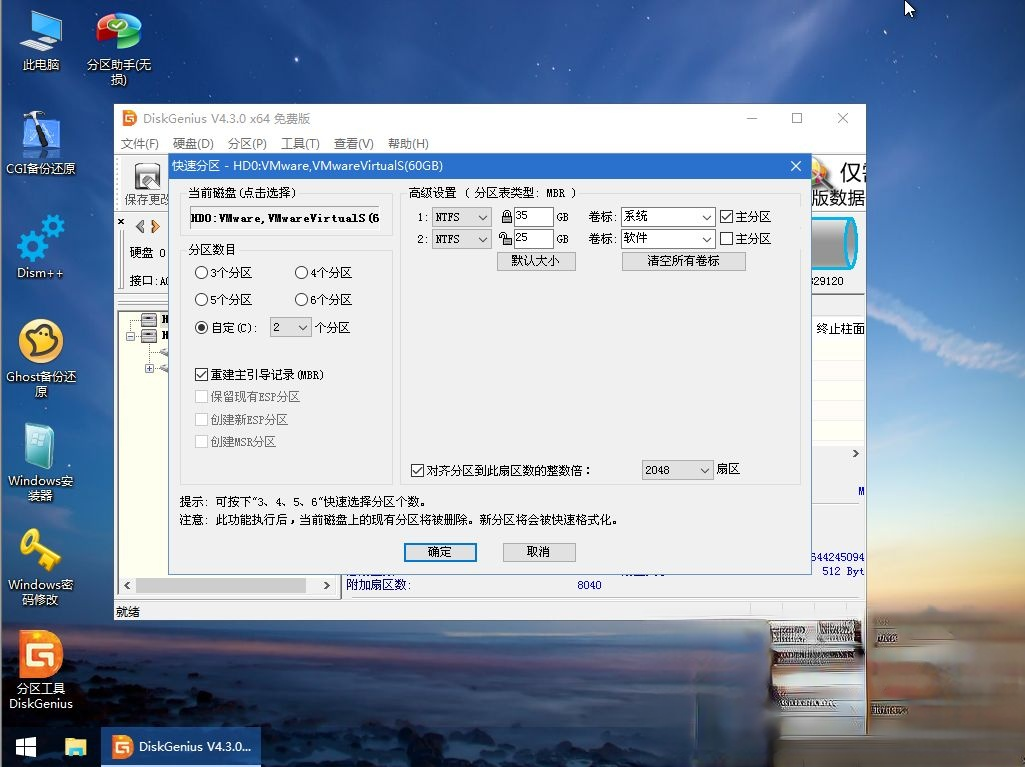Open File Explorer from the taskbar

(x=76, y=747)
